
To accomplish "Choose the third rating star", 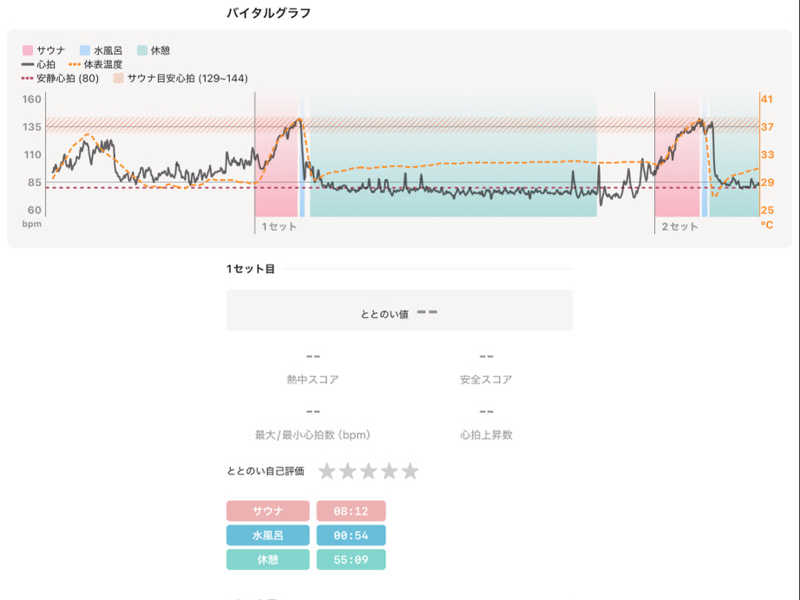I will coord(368,471).
